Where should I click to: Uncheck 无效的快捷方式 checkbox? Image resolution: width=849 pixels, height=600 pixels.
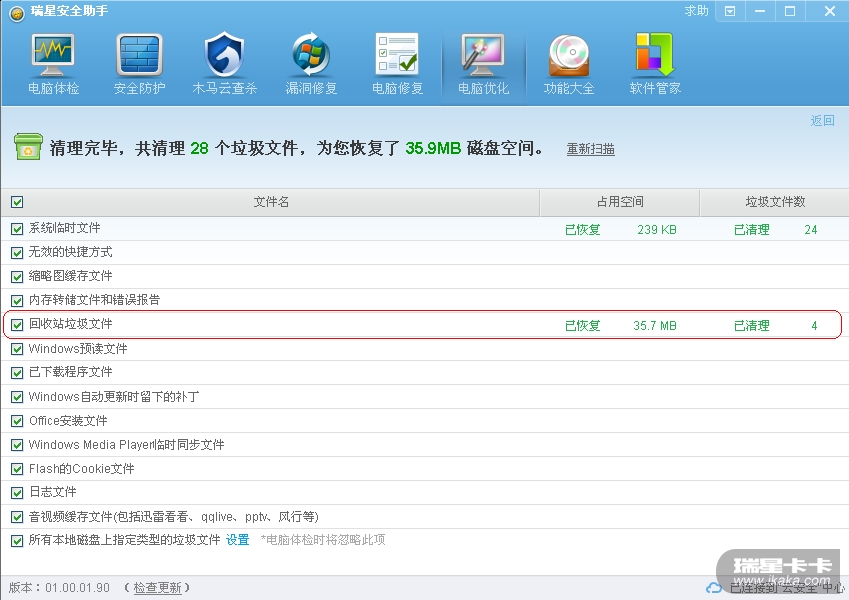17,253
